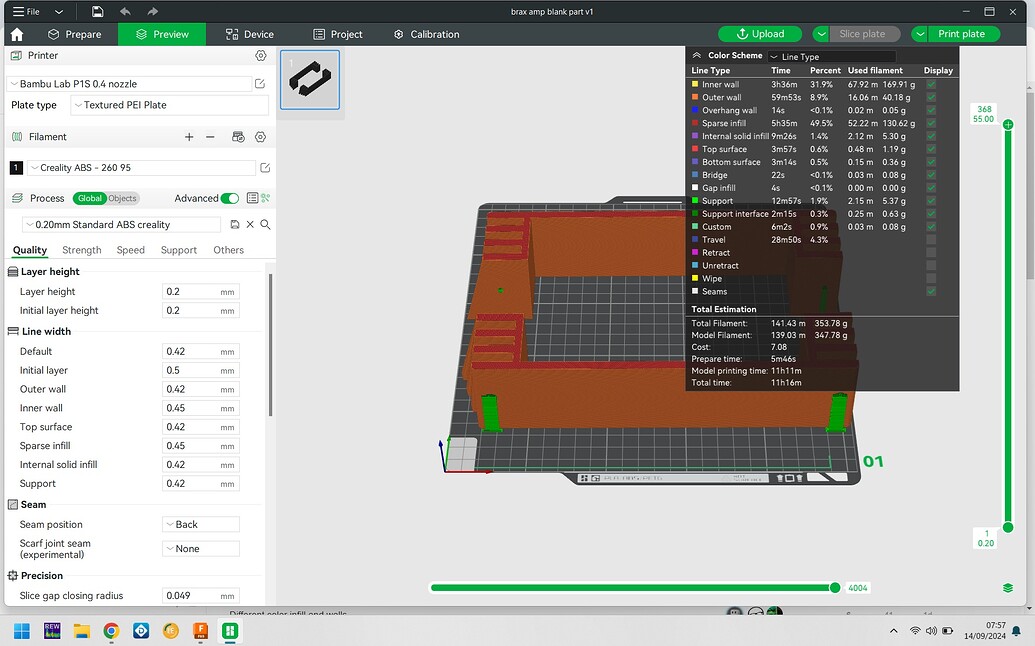This screenshot has height=646, width=1035.
Task: Open Seam position dropdown Back
Action: [201, 525]
